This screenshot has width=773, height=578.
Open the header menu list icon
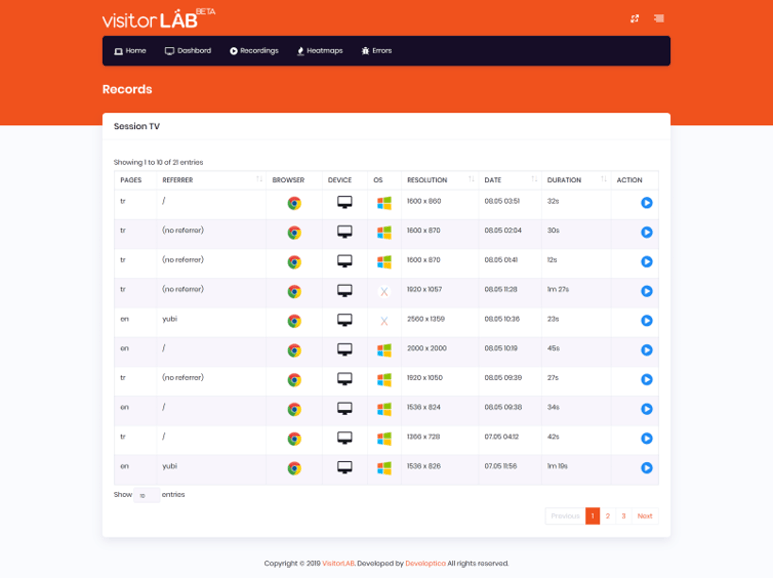(x=659, y=19)
